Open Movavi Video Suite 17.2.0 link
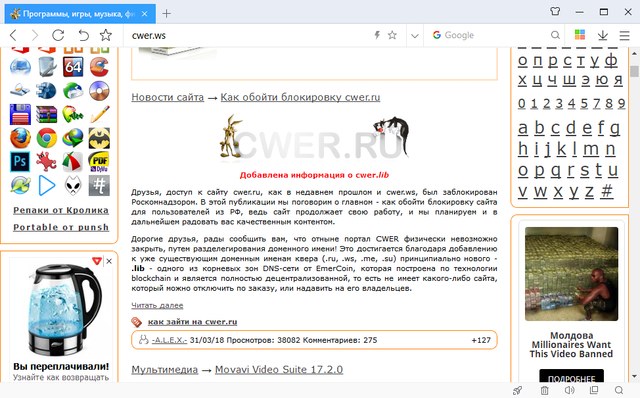 pyautogui.click(x=279, y=370)
